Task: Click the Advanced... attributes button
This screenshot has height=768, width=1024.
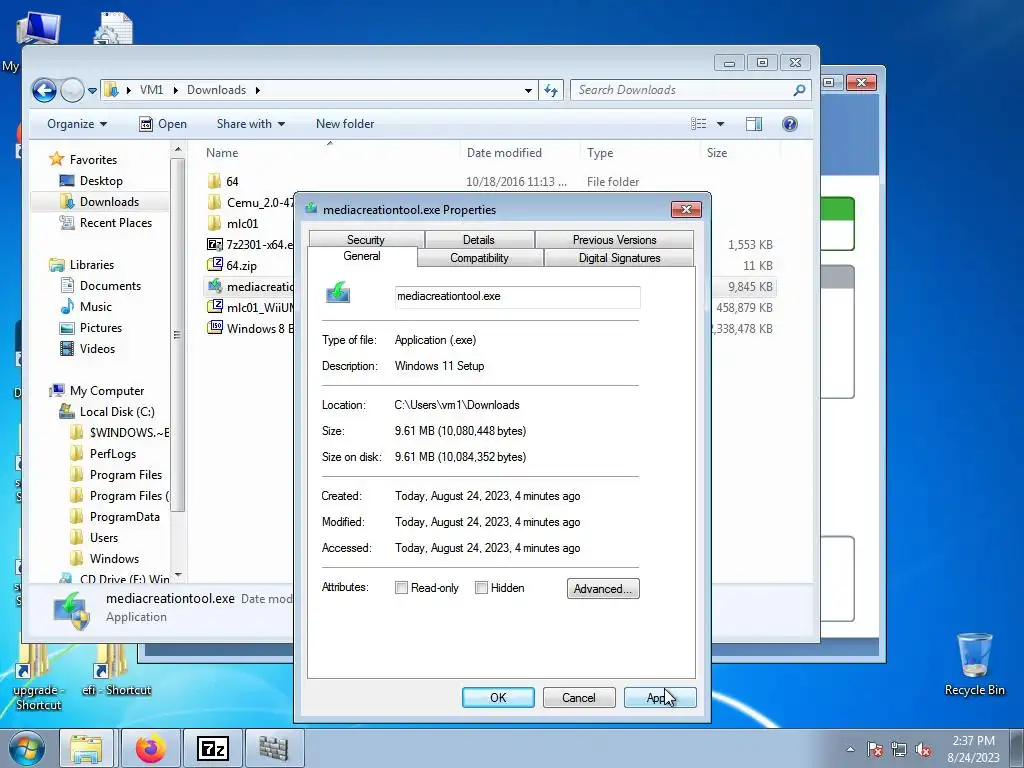Action: click(x=603, y=588)
